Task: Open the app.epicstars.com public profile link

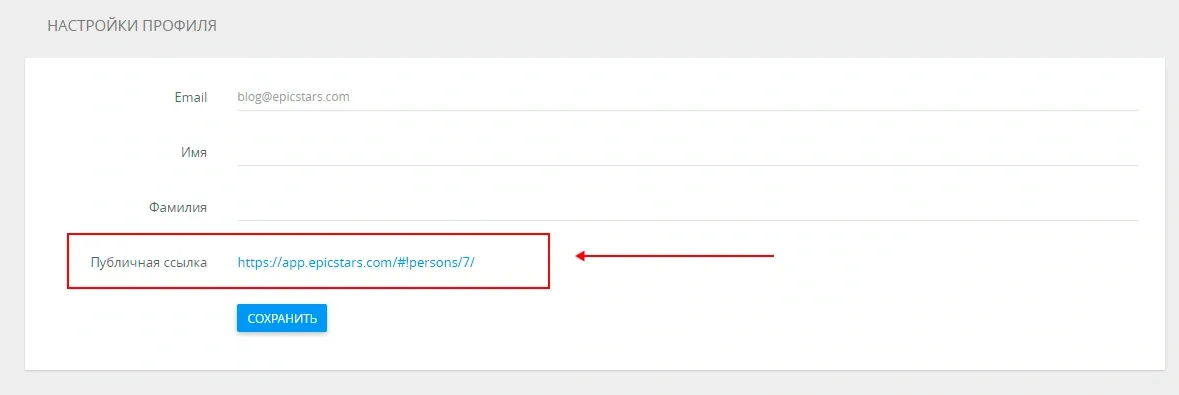Action: (x=356, y=263)
